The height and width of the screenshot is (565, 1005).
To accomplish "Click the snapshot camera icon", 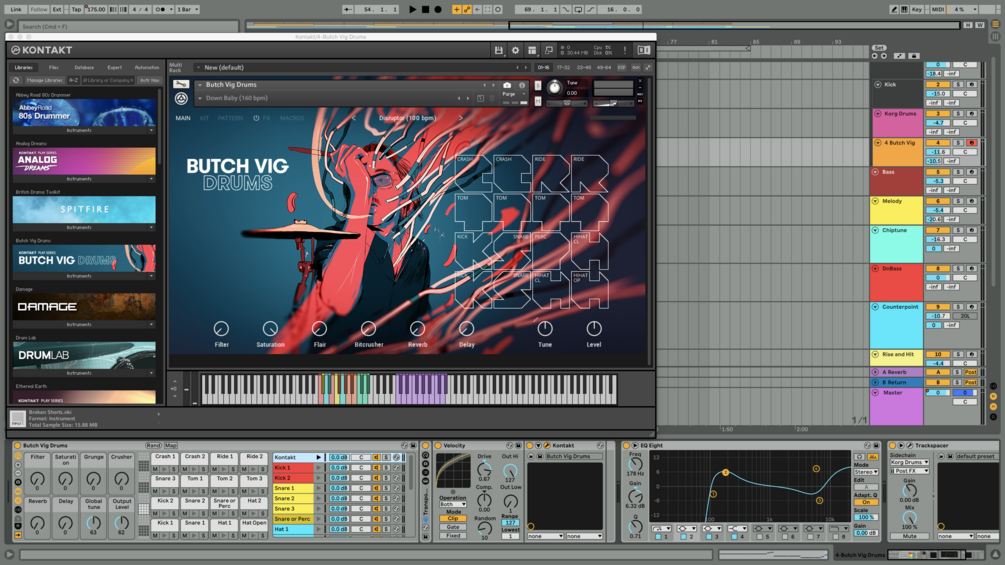I will coord(507,85).
